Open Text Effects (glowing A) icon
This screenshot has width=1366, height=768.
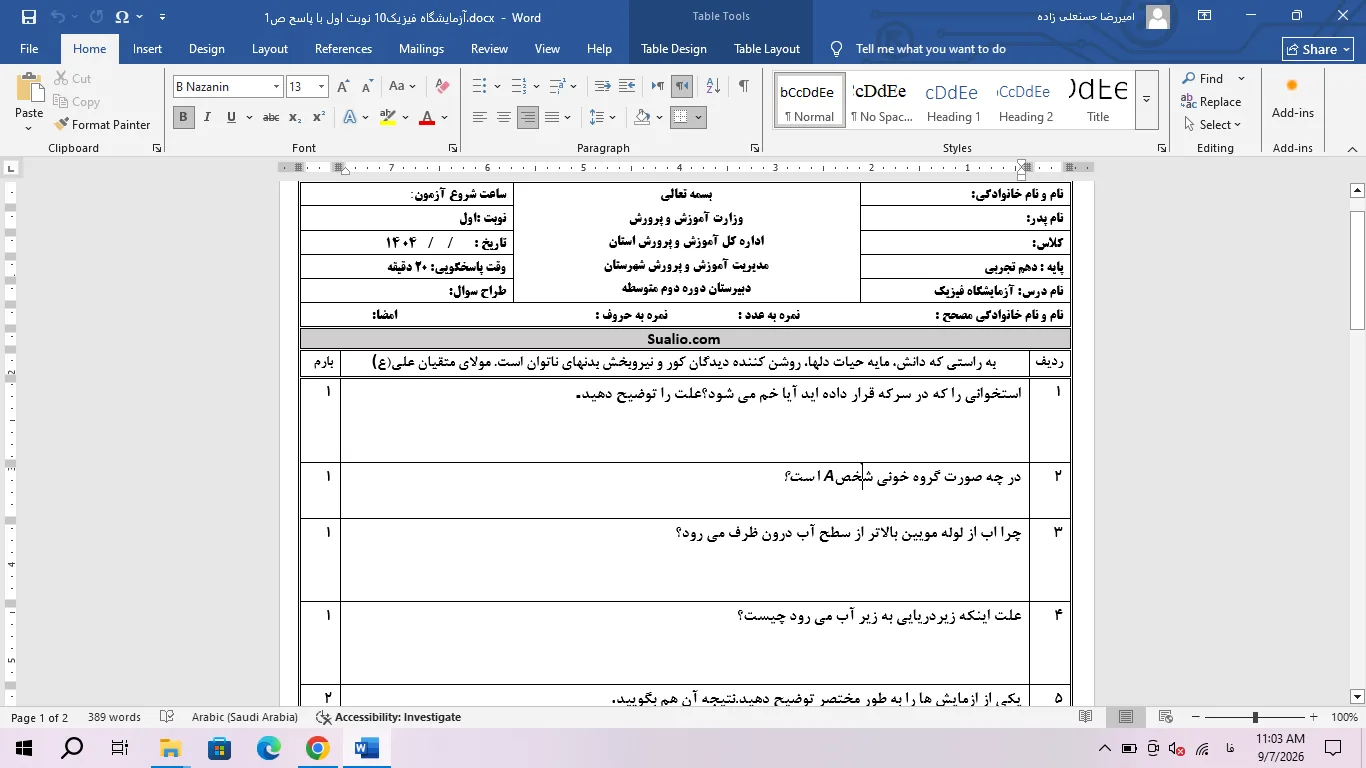(x=350, y=118)
